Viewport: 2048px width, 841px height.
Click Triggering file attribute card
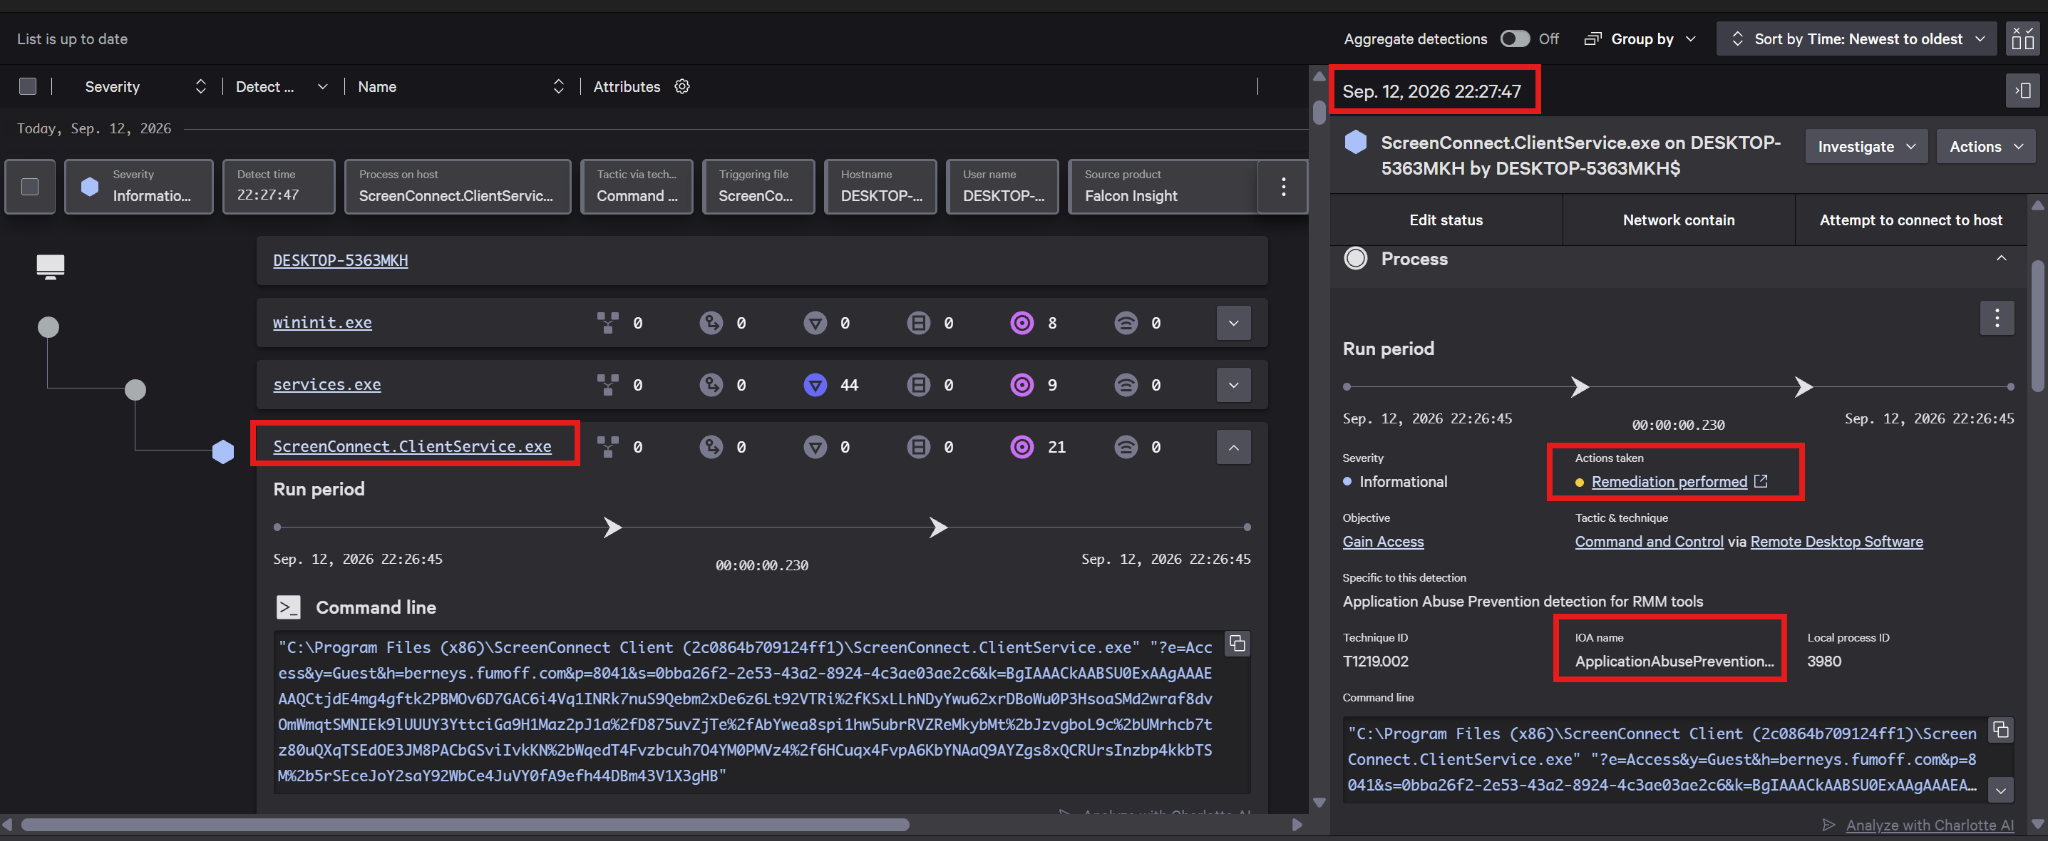pyautogui.click(x=759, y=187)
